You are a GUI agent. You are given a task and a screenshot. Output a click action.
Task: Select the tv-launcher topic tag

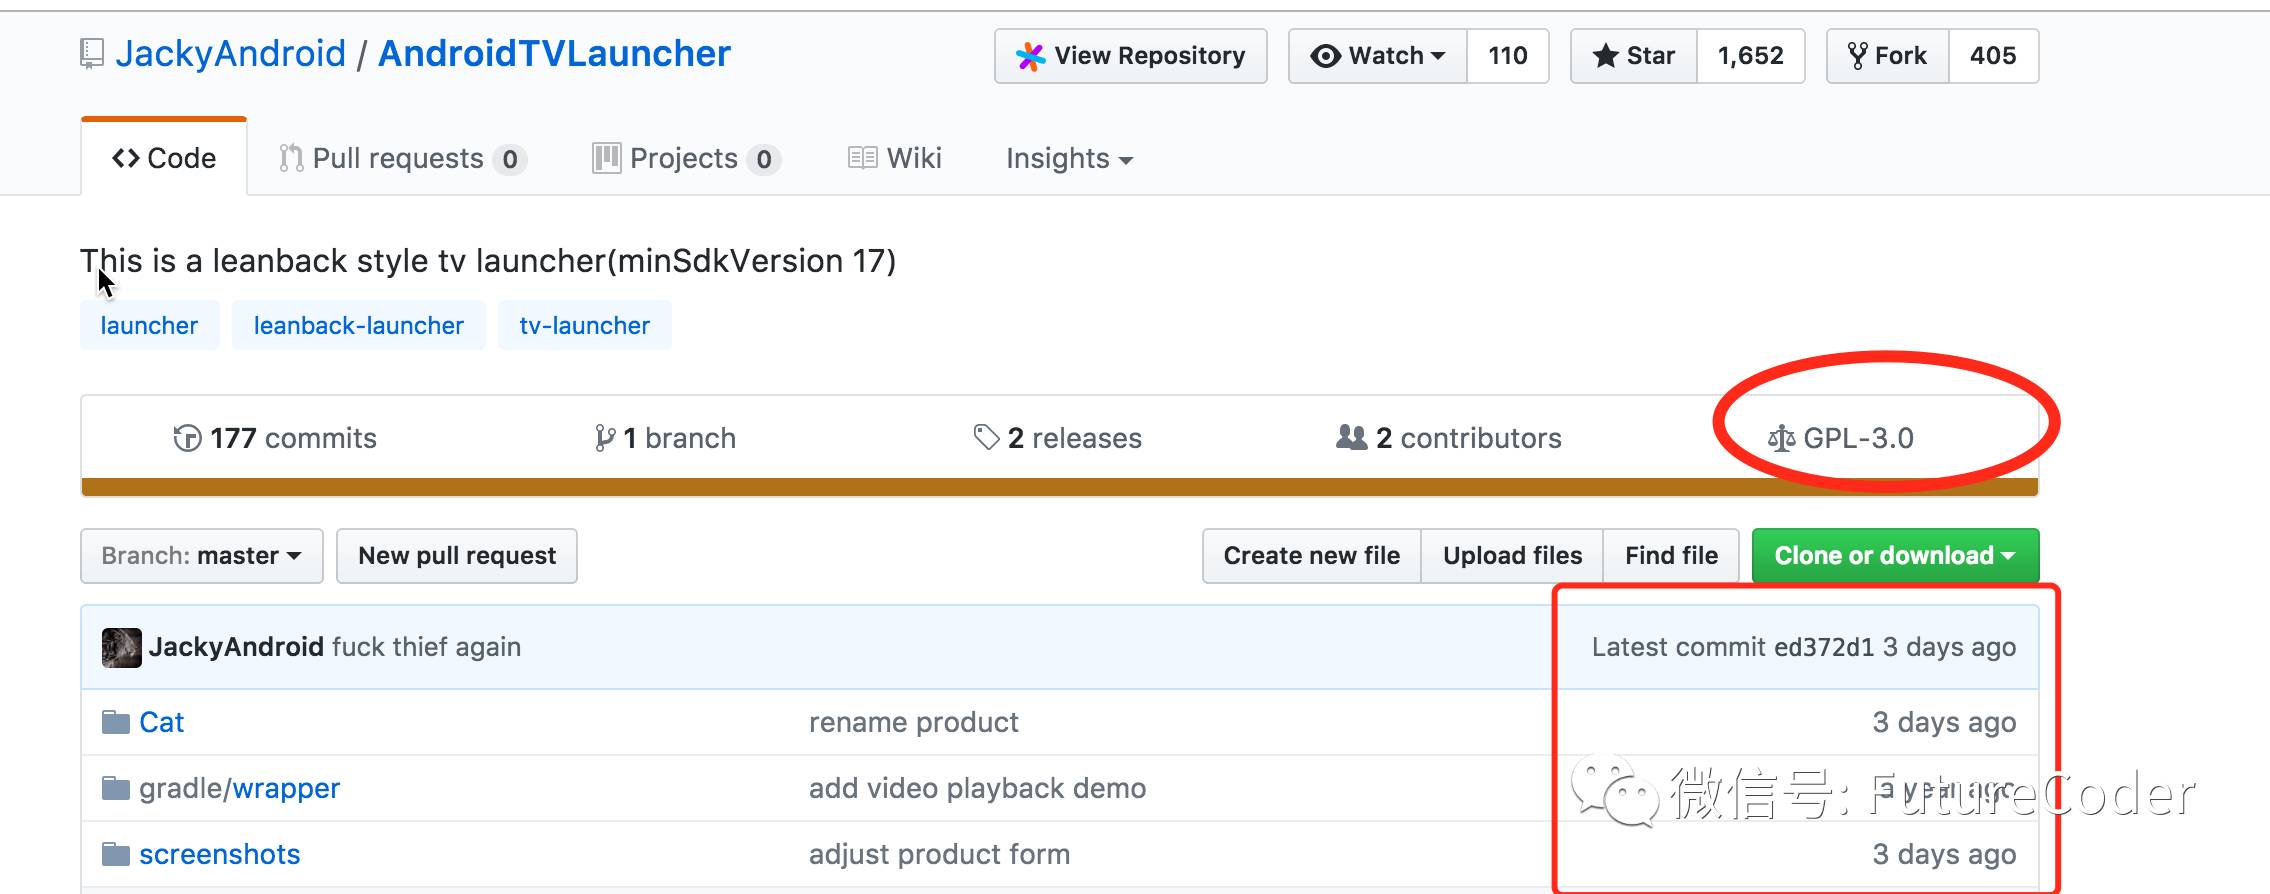pyautogui.click(x=584, y=325)
